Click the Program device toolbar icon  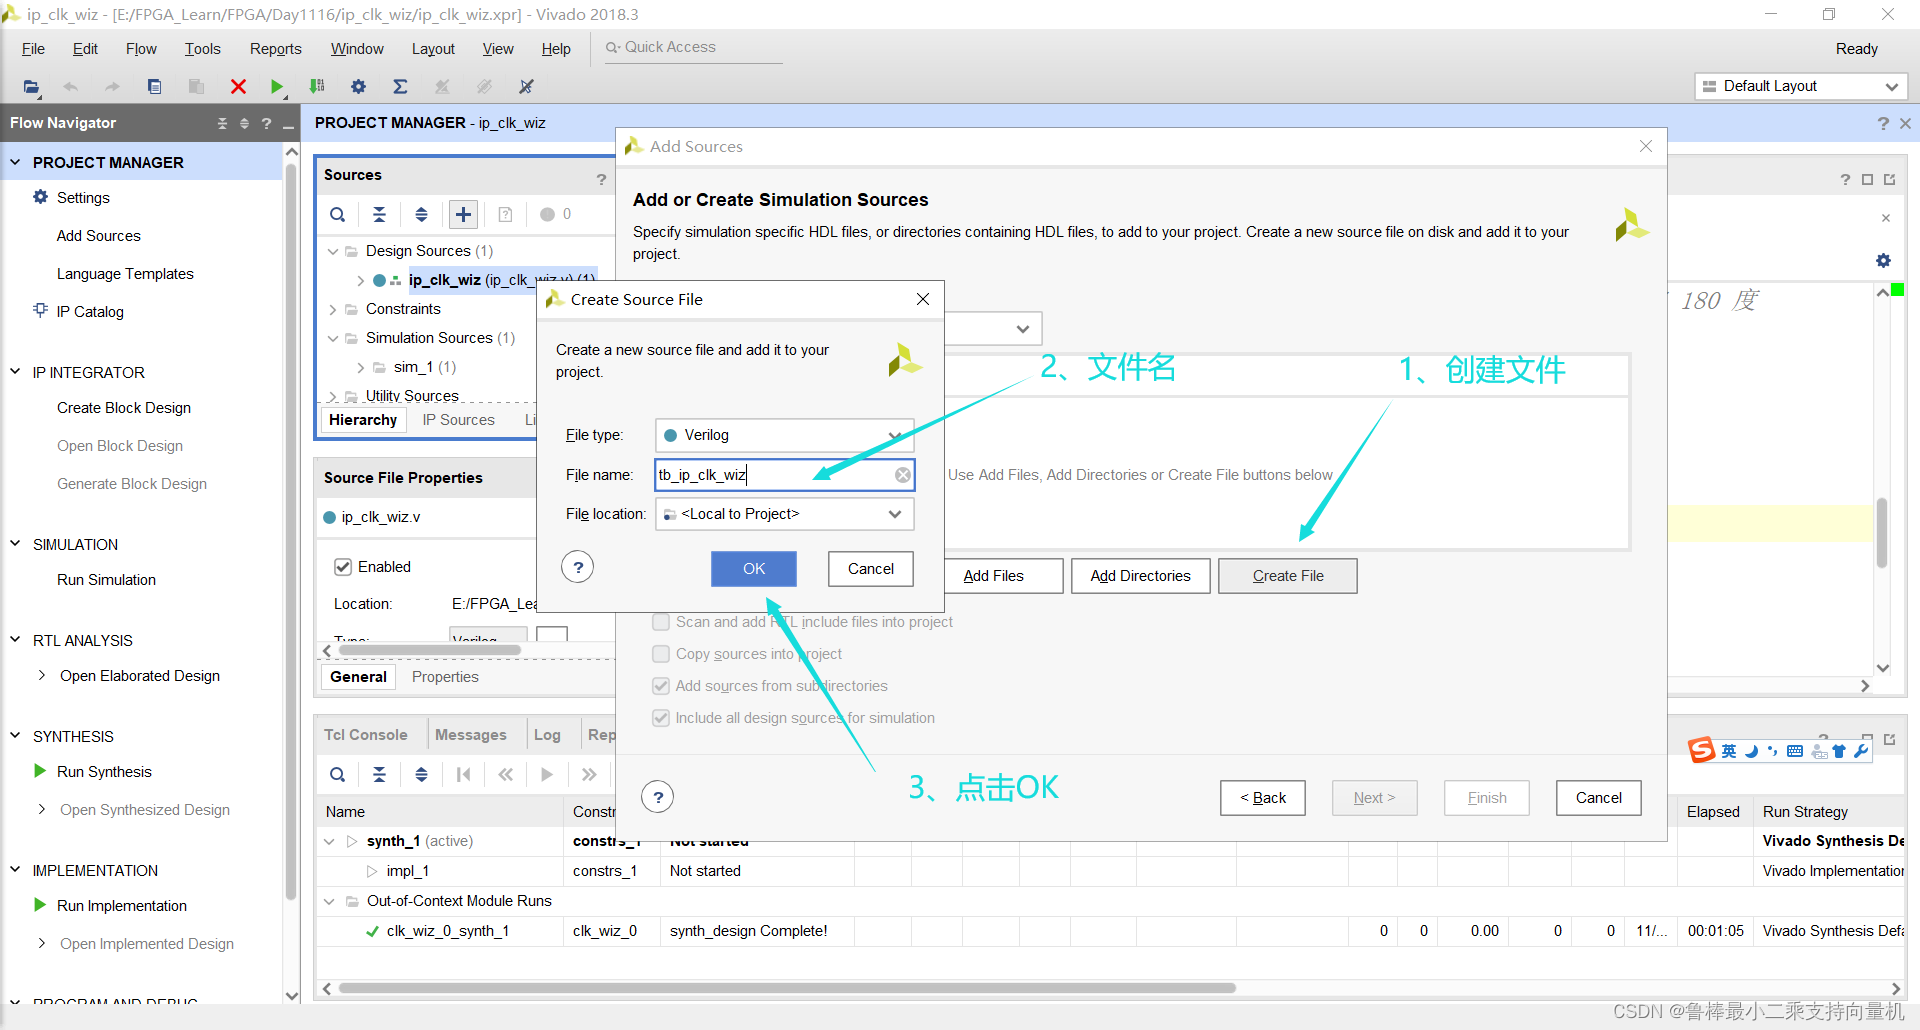coord(317,87)
